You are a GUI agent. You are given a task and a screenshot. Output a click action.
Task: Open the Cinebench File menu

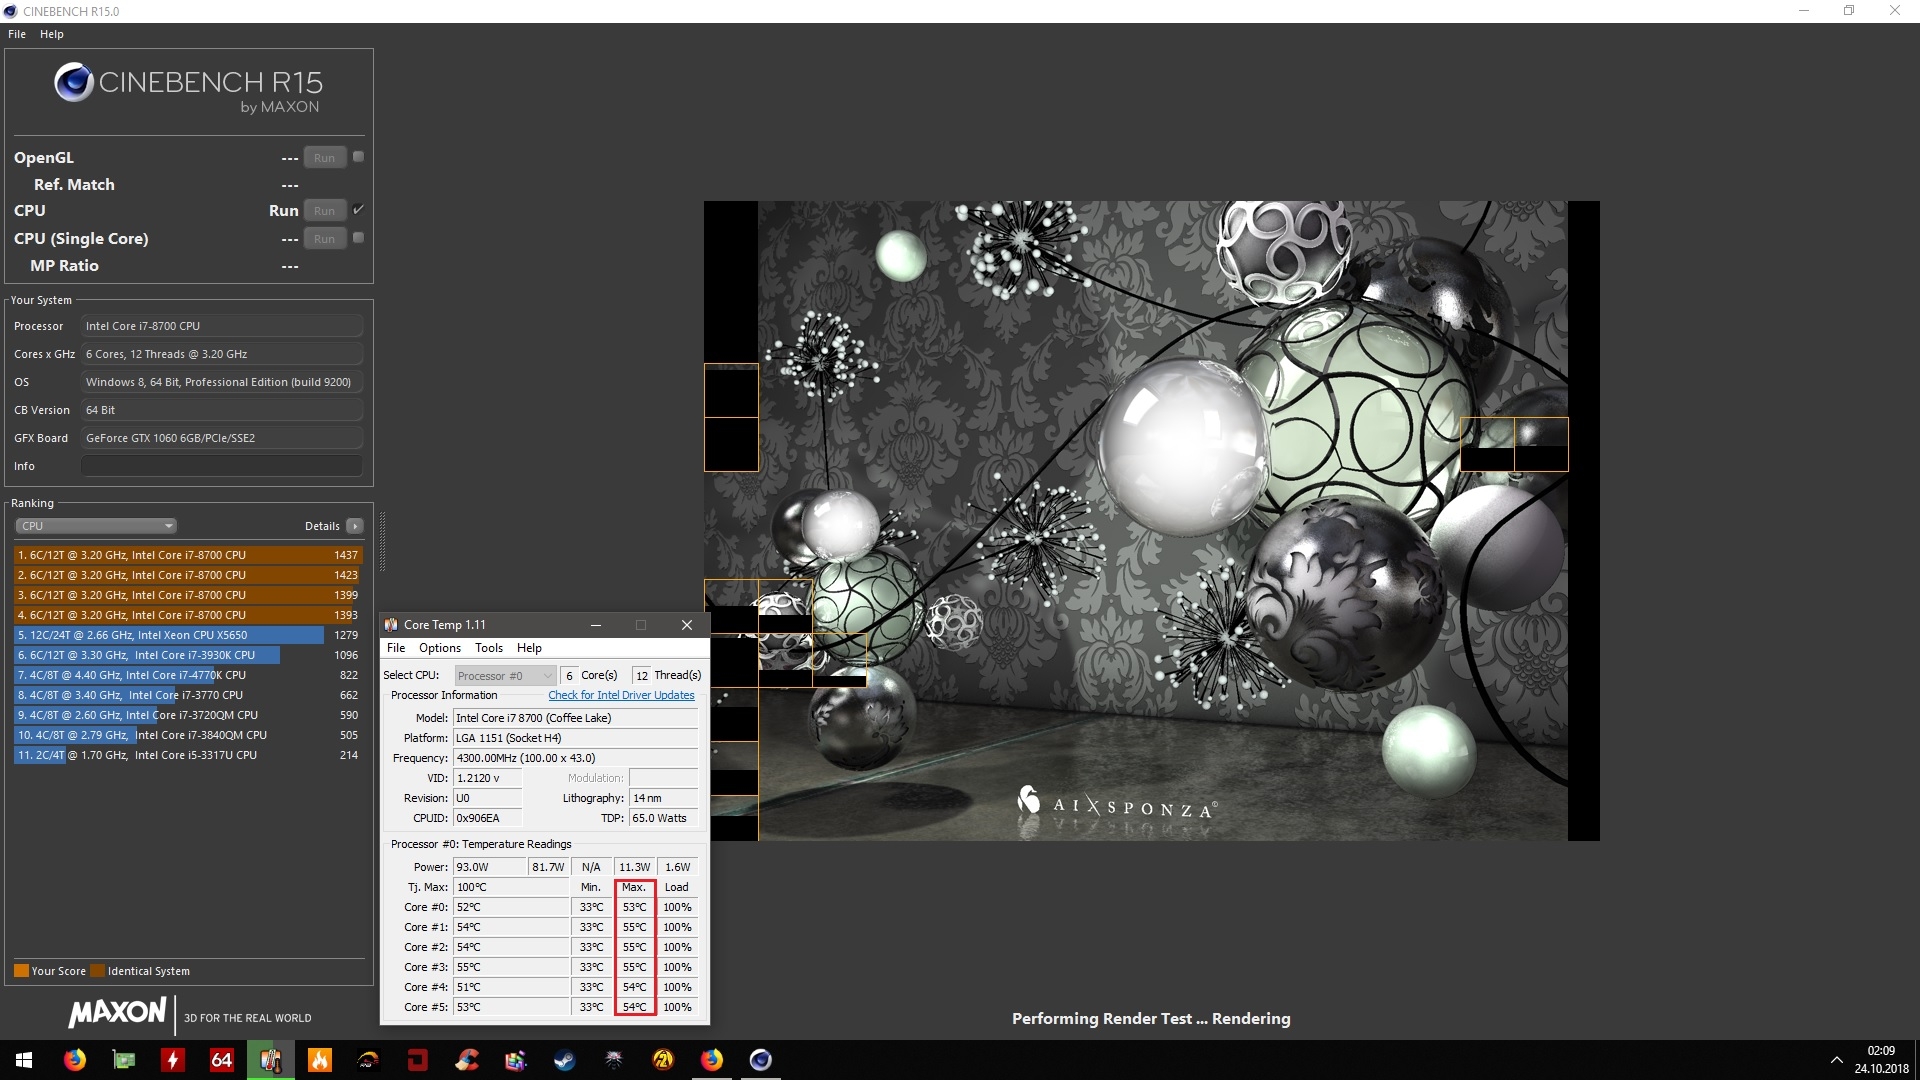tap(17, 34)
